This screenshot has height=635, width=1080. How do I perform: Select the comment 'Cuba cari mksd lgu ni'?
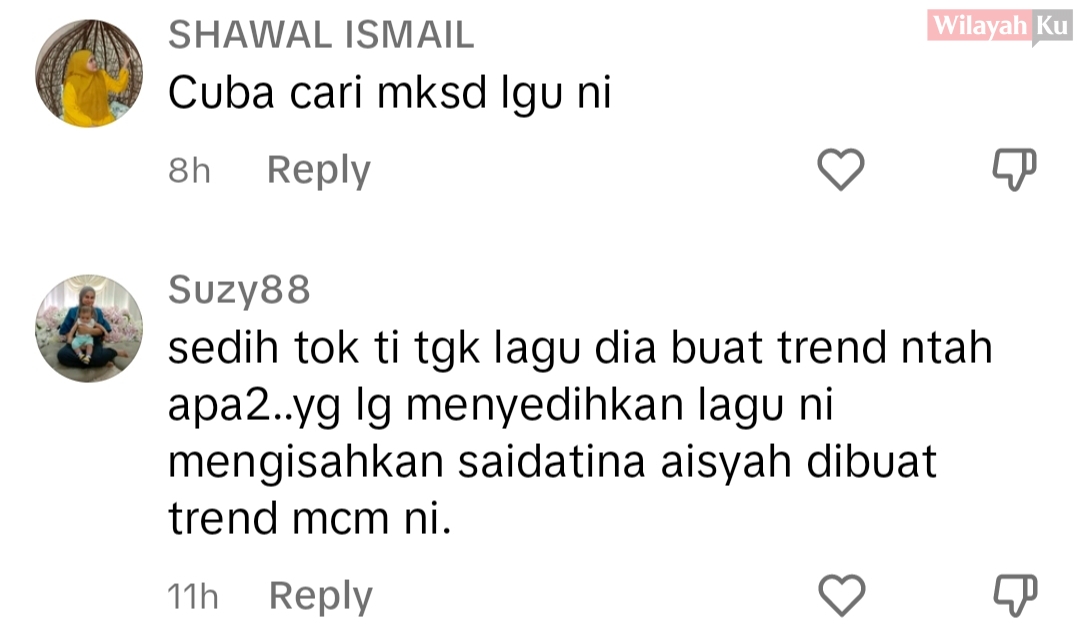[x=390, y=93]
